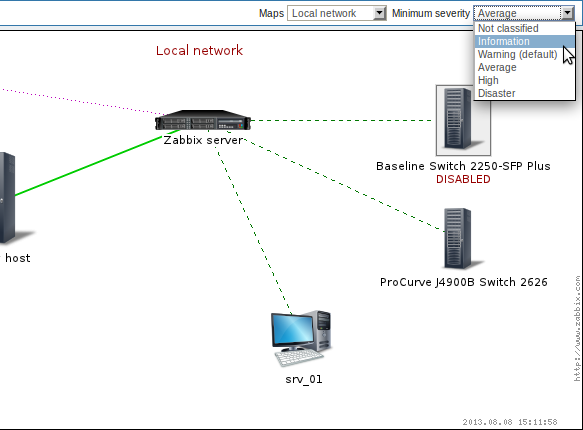
Task: Click the ProCurve J4900B Switch 2626 label
Action: (x=464, y=282)
